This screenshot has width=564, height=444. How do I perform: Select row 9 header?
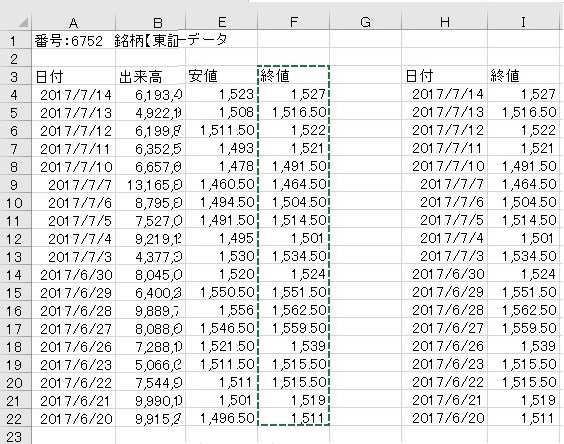tap(14, 185)
